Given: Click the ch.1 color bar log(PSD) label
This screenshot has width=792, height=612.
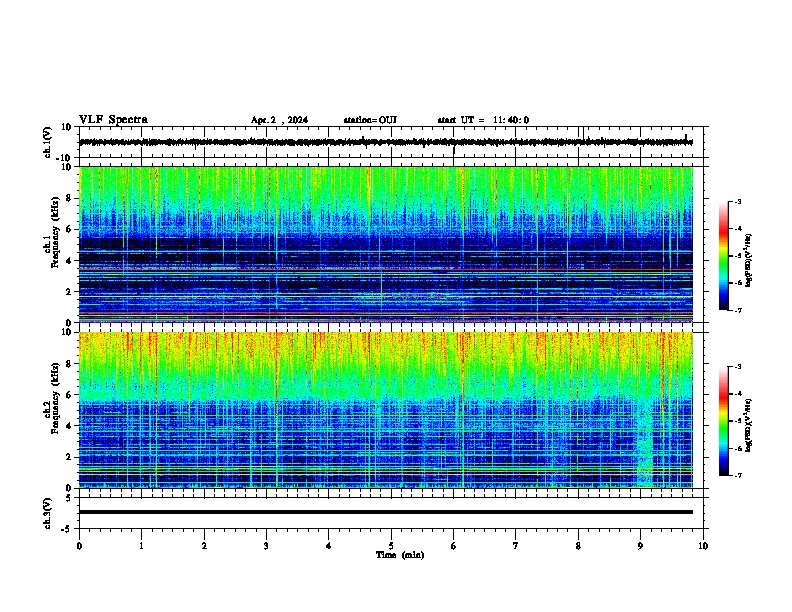Looking at the screenshot, I should (x=748, y=260).
